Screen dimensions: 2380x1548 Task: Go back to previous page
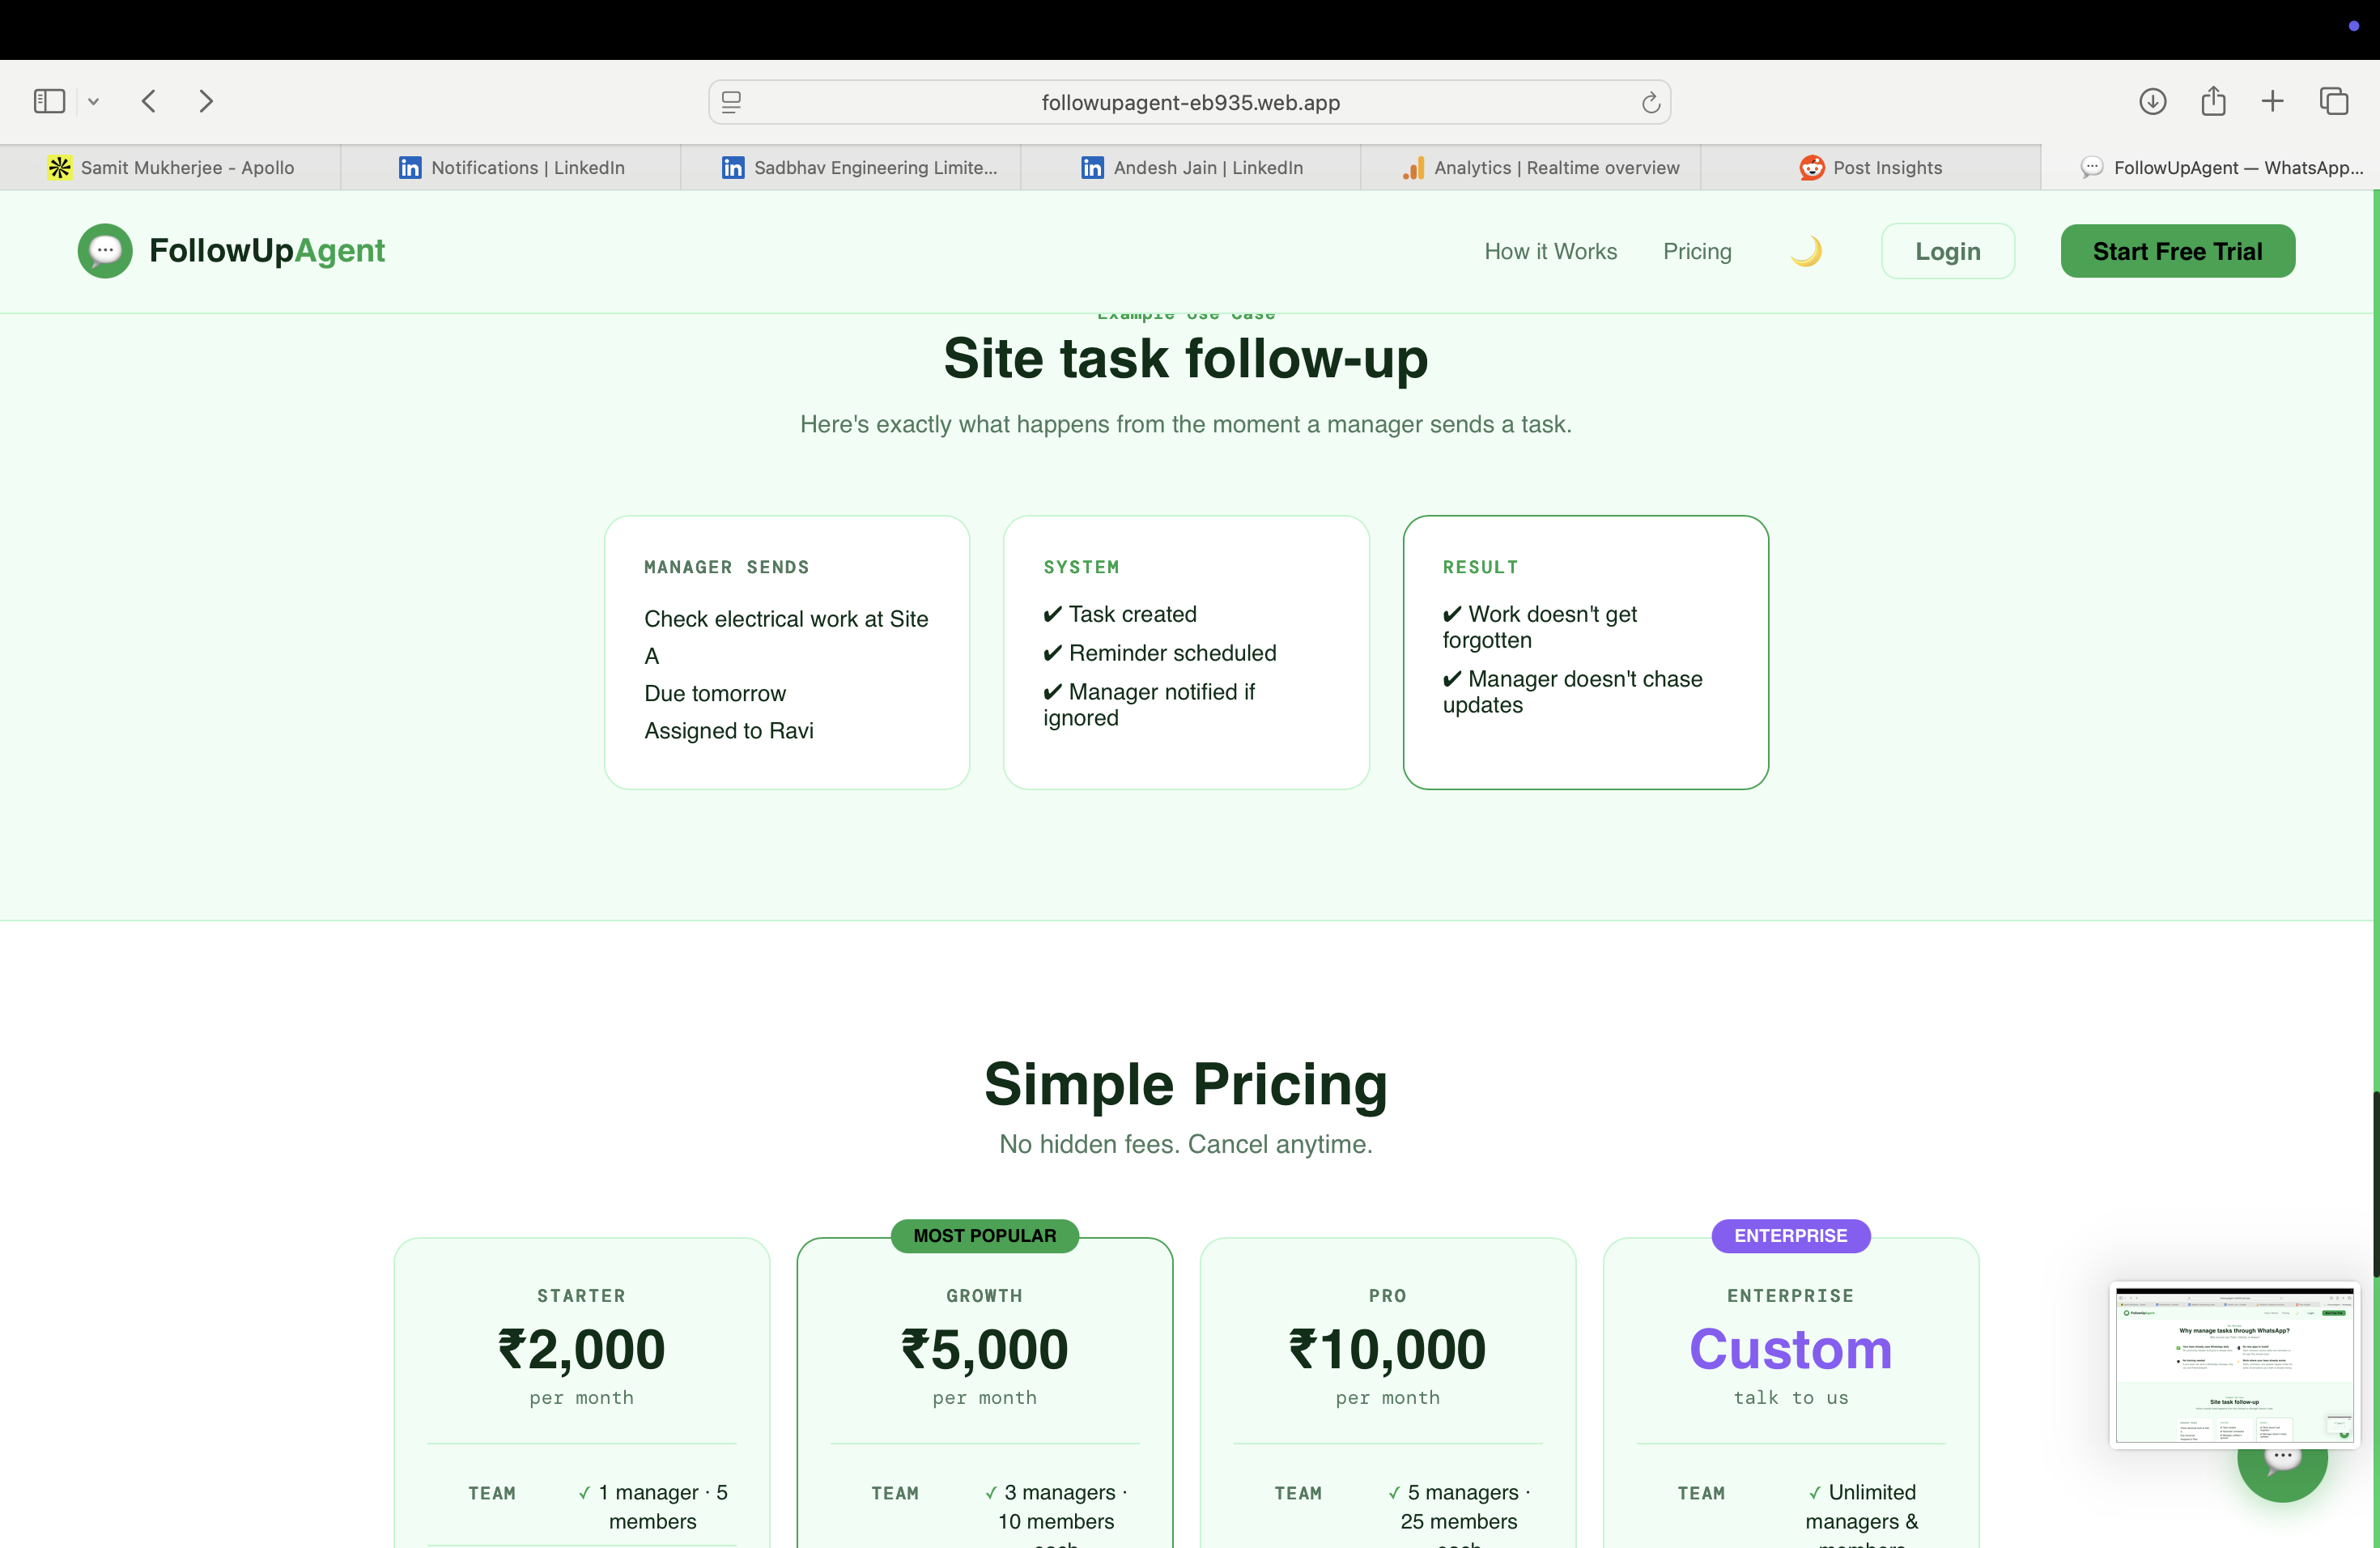(149, 101)
